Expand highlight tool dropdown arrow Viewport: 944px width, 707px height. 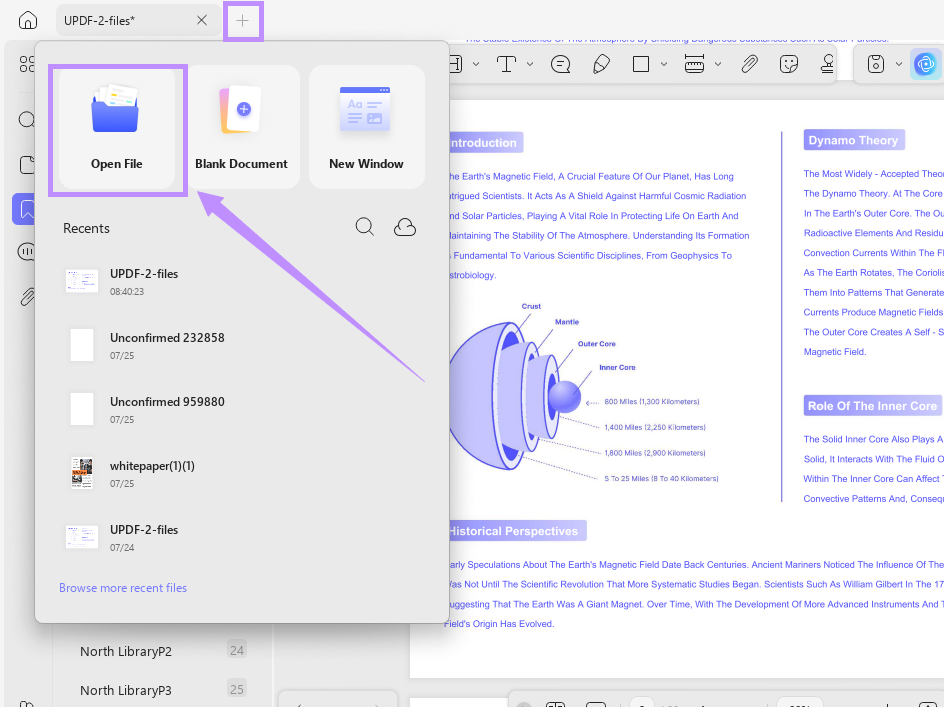(x=476, y=64)
